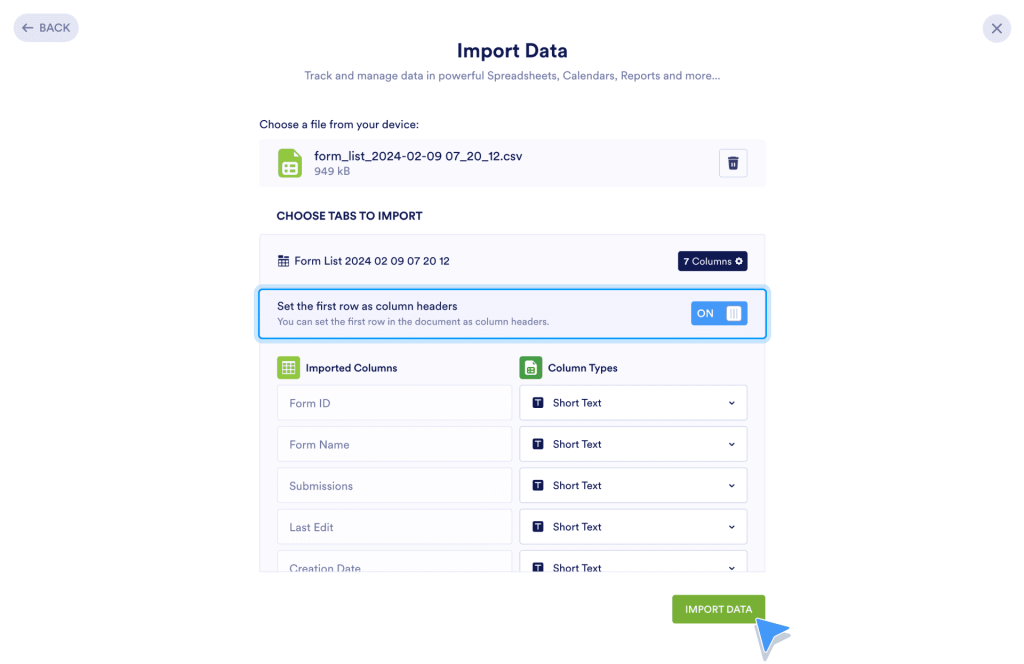Open the 7 Columns settings badge
This screenshot has height=664, width=1024.
[x=712, y=261]
